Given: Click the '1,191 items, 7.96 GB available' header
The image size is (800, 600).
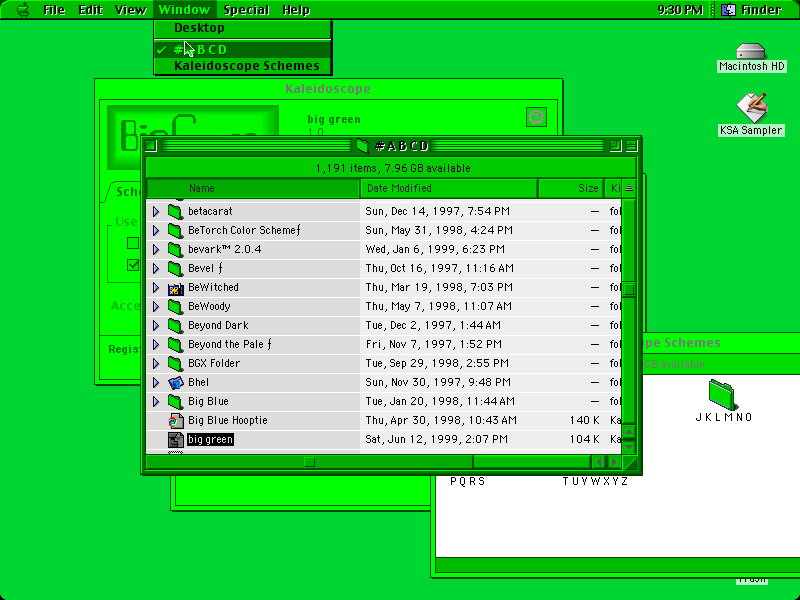Looking at the screenshot, I should (x=393, y=168).
